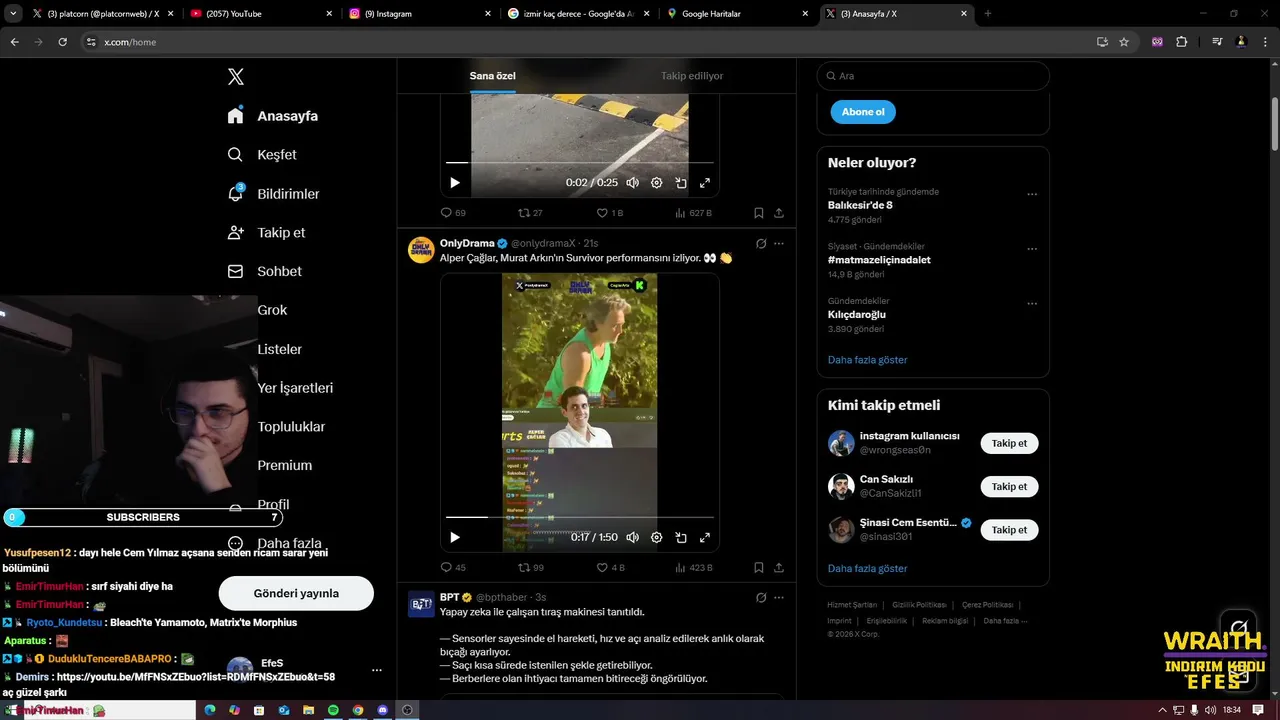Follow Can Sakızlı account

tap(1009, 487)
